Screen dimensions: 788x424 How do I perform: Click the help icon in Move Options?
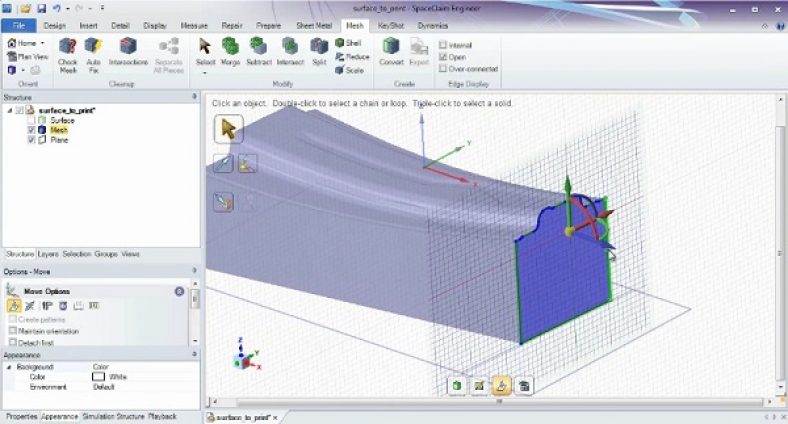click(x=179, y=291)
